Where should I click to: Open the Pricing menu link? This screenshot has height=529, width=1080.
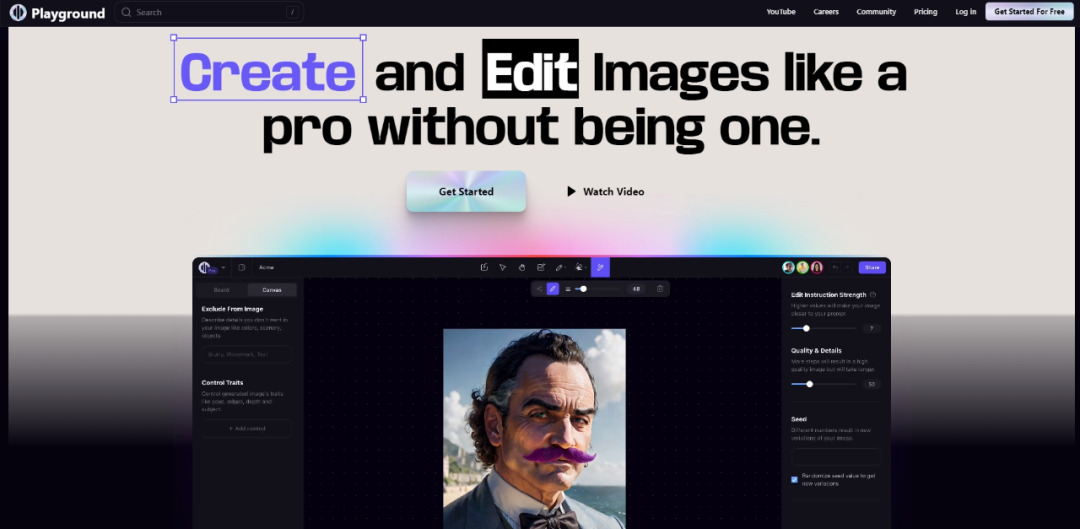[x=925, y=12]
